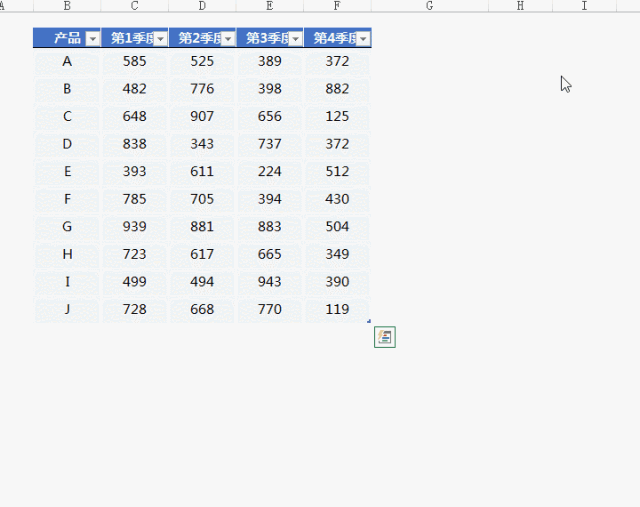Click cell with value 398

pos(269,89)
